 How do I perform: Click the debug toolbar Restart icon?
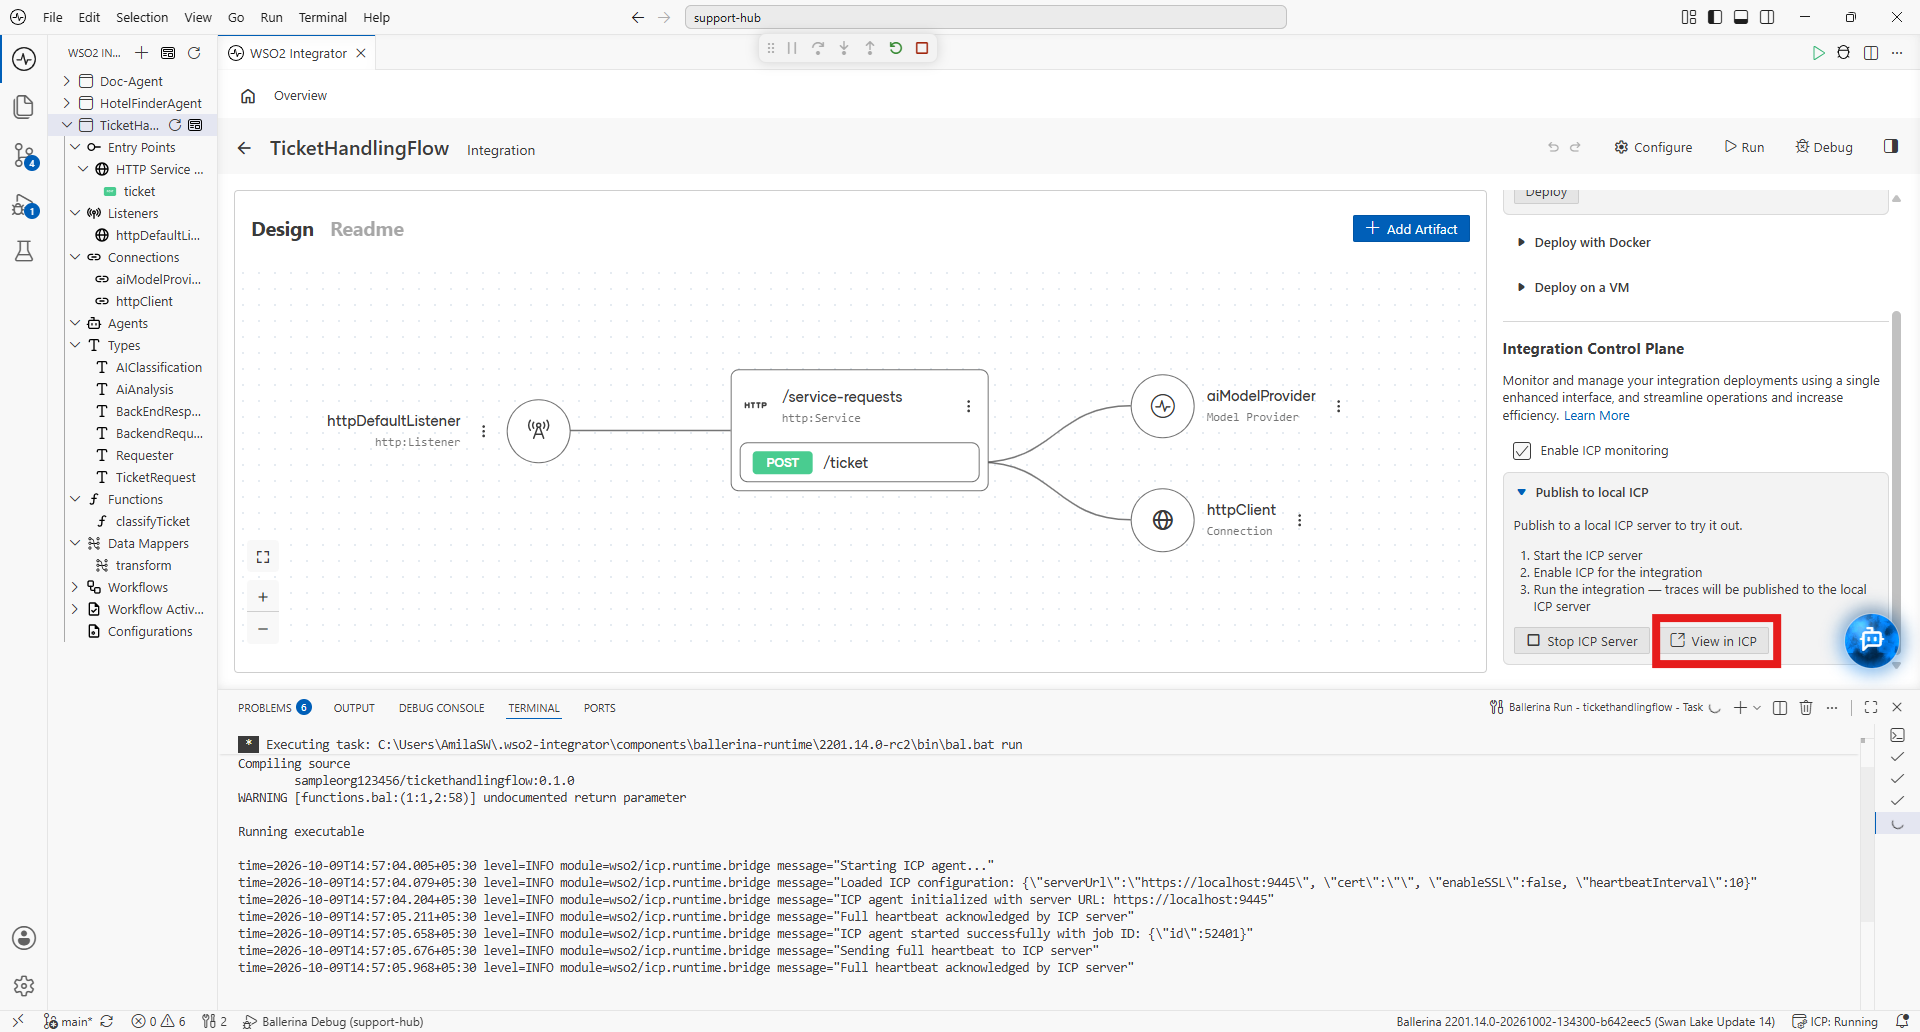896,48
